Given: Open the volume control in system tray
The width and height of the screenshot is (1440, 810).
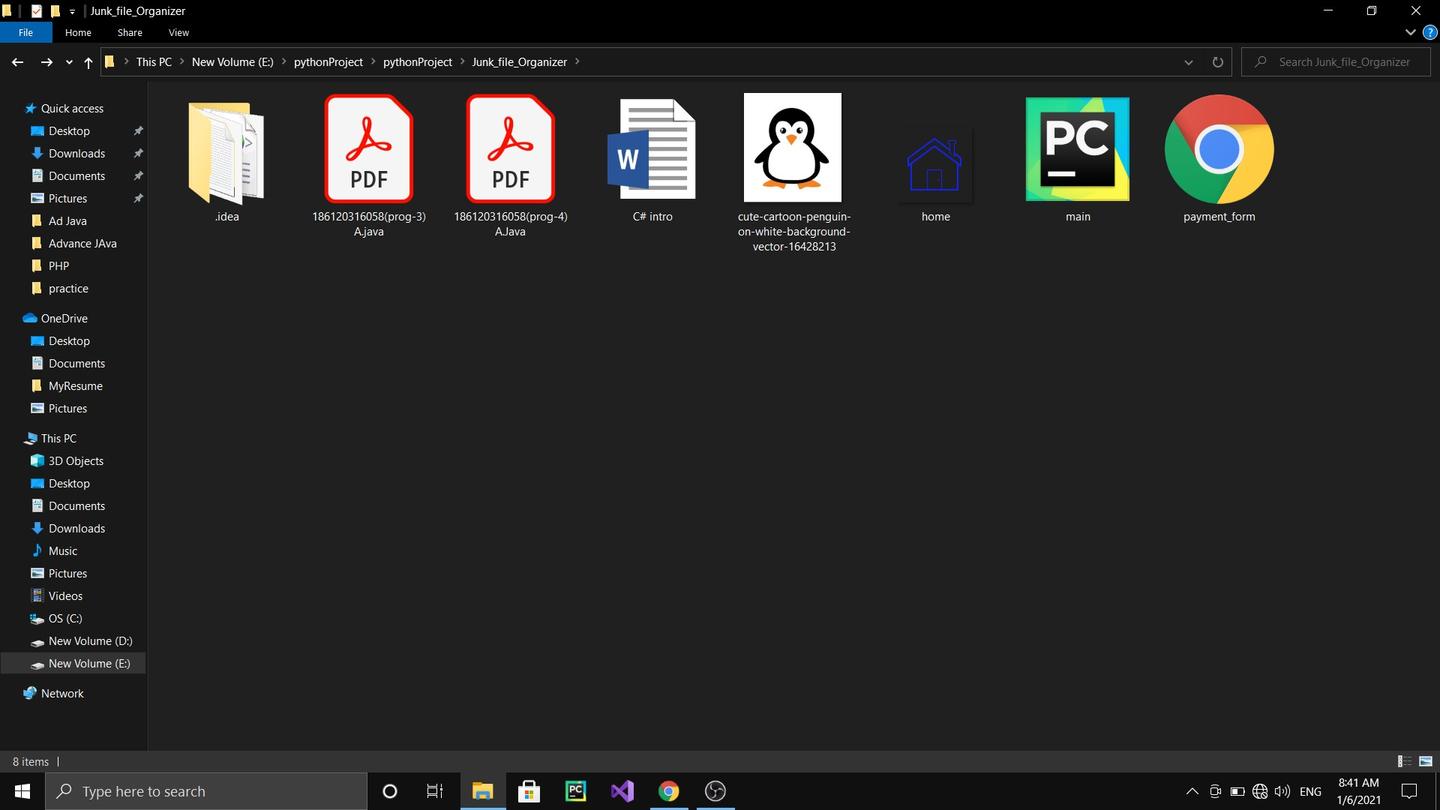Looking at the screenshot, I should (x=1282, y=791).
